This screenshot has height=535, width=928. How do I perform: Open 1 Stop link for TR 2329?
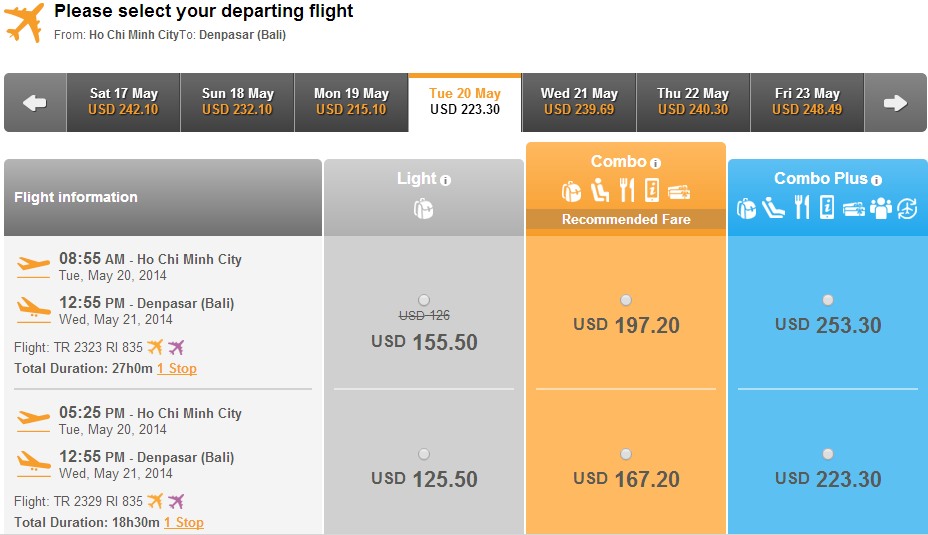[x=183, y=522]
